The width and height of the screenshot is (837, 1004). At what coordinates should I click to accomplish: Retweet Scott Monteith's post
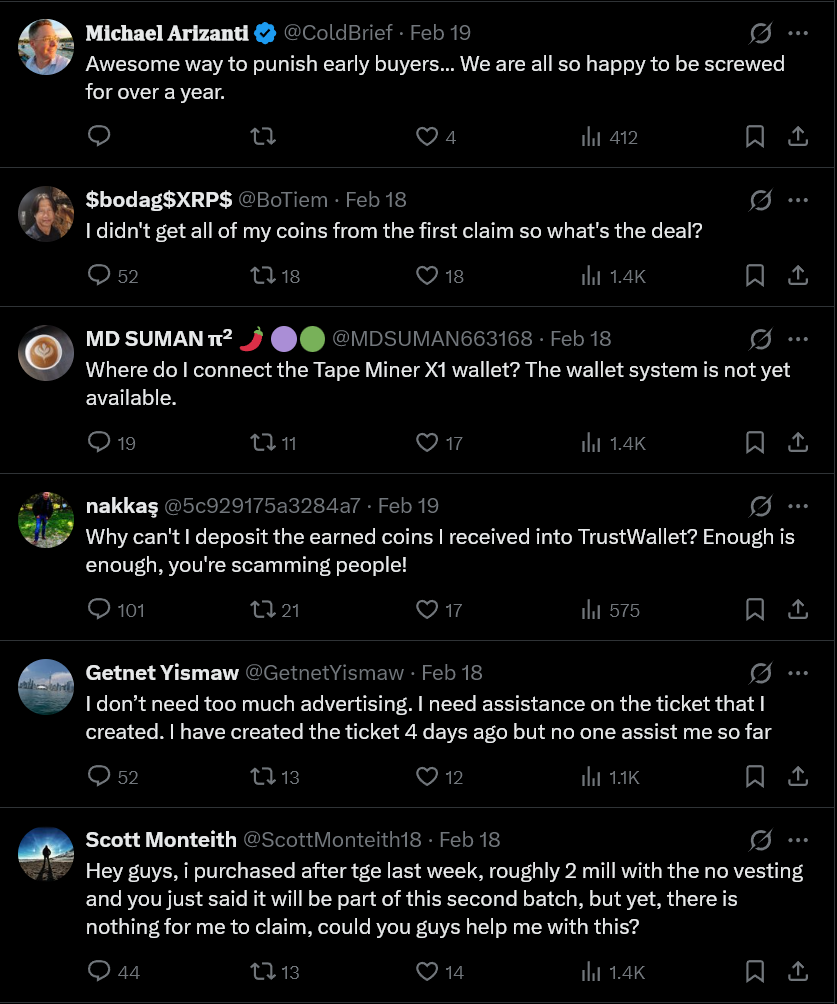click(x=264, y=971)
